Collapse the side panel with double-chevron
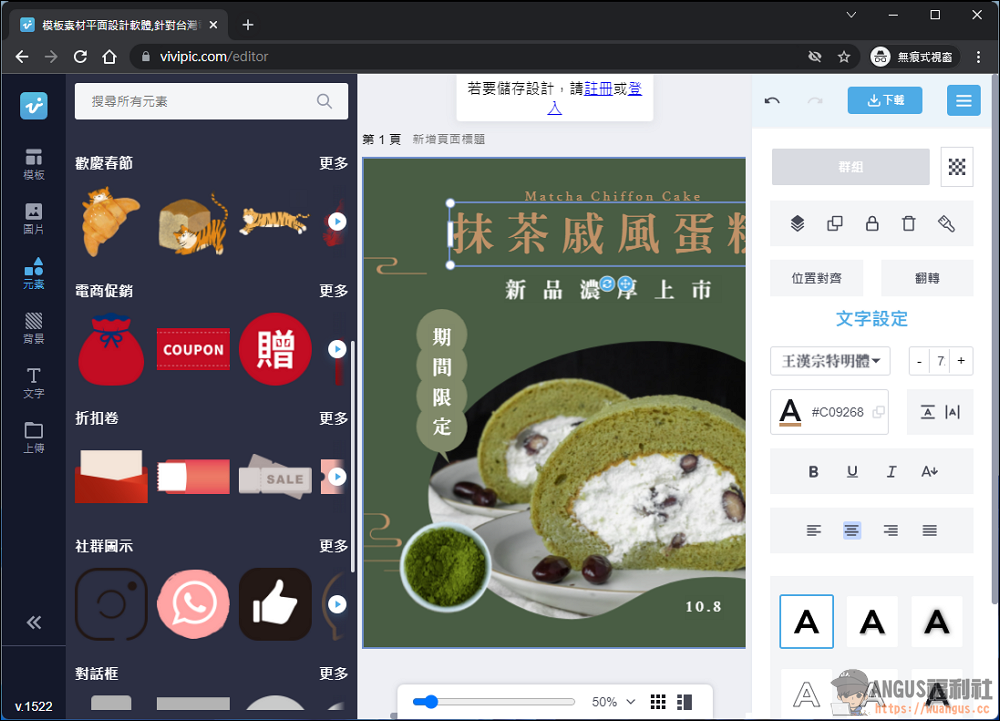Image resolution: width=1000 pixels, height=721 pixels. click(x=34, y=622)
